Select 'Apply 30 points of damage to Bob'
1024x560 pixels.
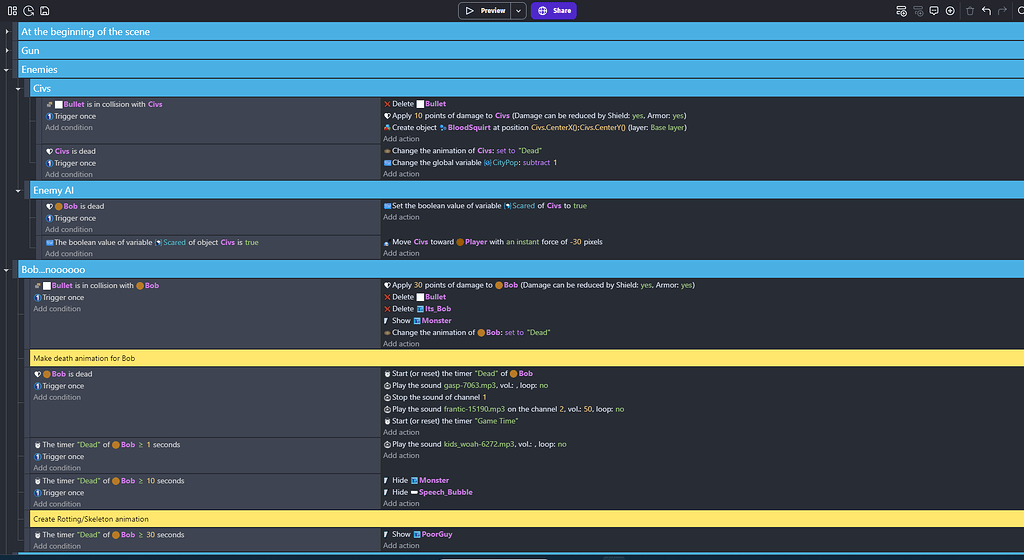539,285
